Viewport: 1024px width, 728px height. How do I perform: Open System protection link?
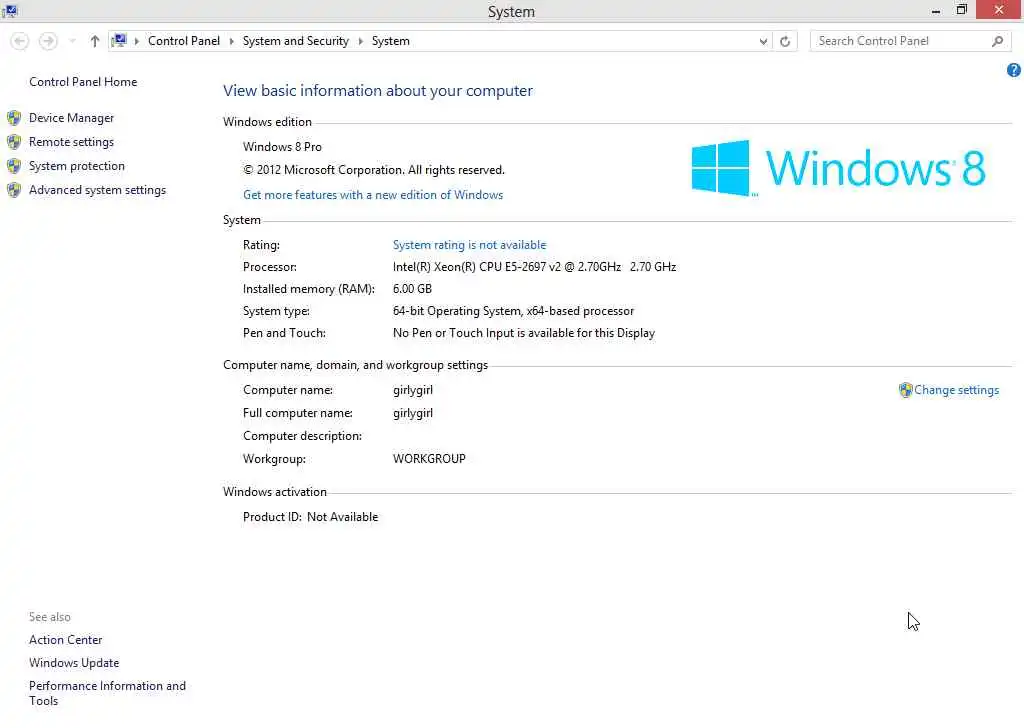point(76,166)
